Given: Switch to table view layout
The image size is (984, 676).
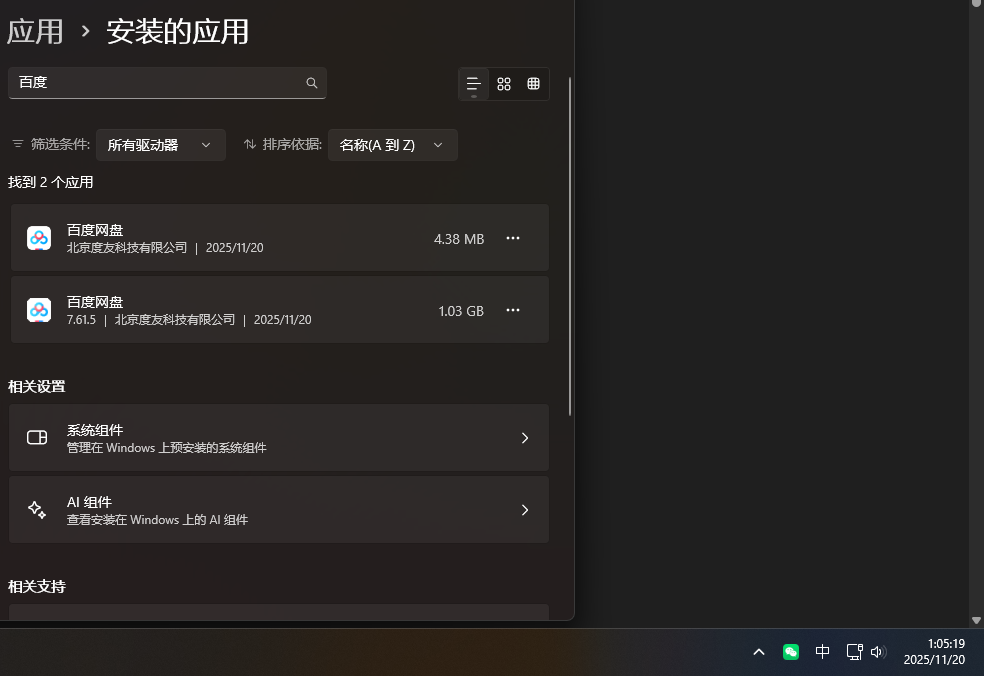Looking at the screenshot, I should pos(534,84).
